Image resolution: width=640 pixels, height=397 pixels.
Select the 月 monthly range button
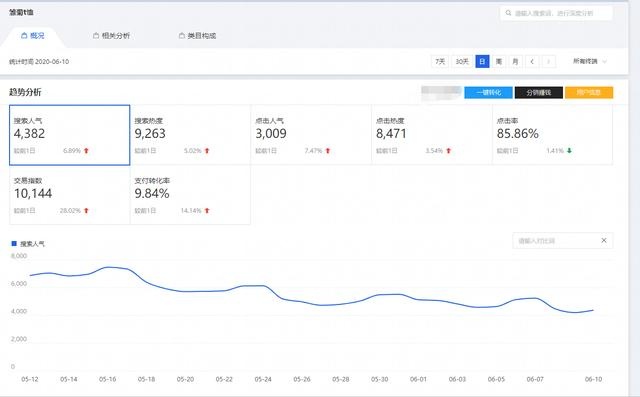coord(516,62)
